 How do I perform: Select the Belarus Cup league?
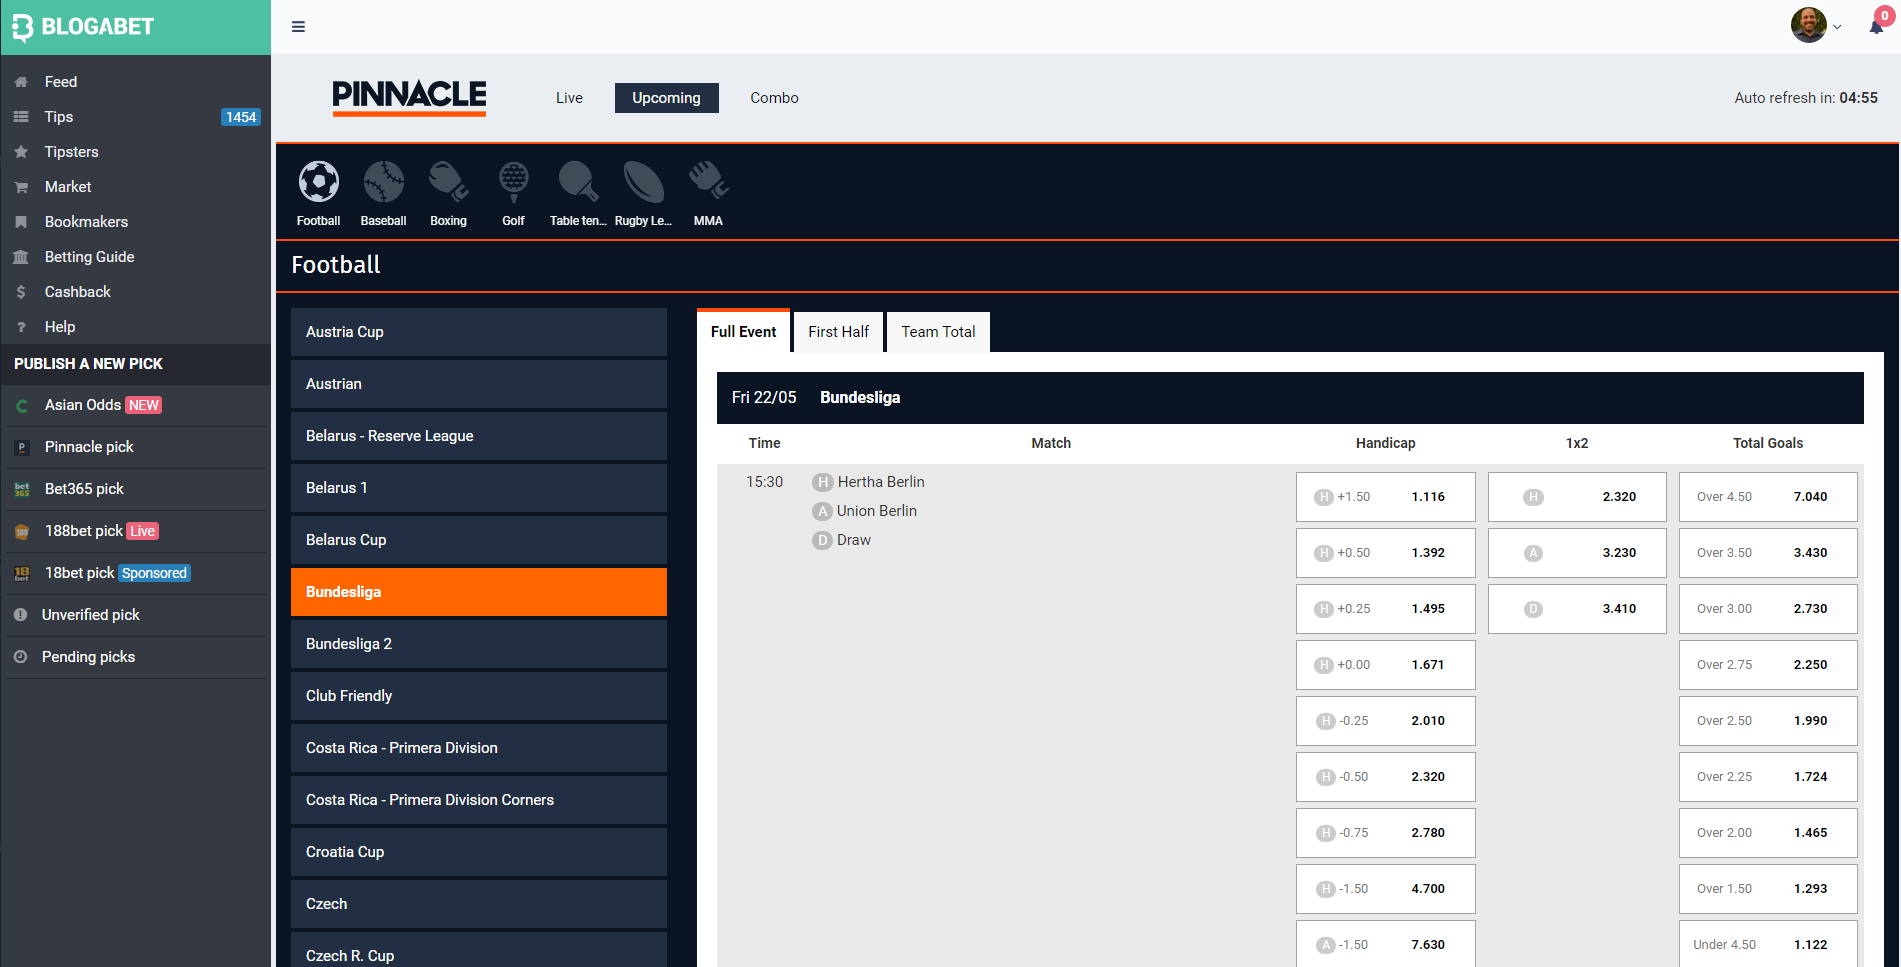(x=479, y=540)
